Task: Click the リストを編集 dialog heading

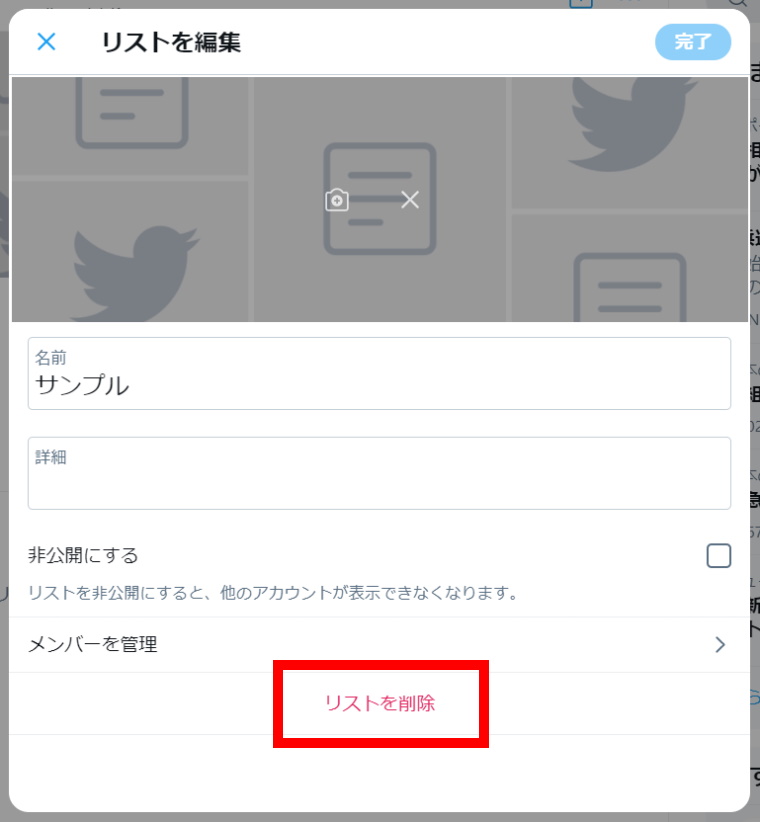Action: pos(171,42)
